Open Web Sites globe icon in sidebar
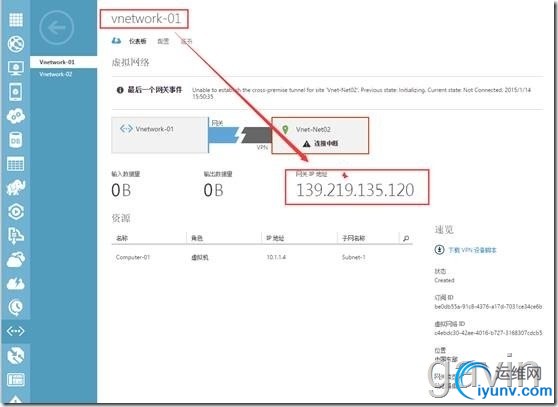The height and width of the screenshot is (407, 558). (16, 44)
